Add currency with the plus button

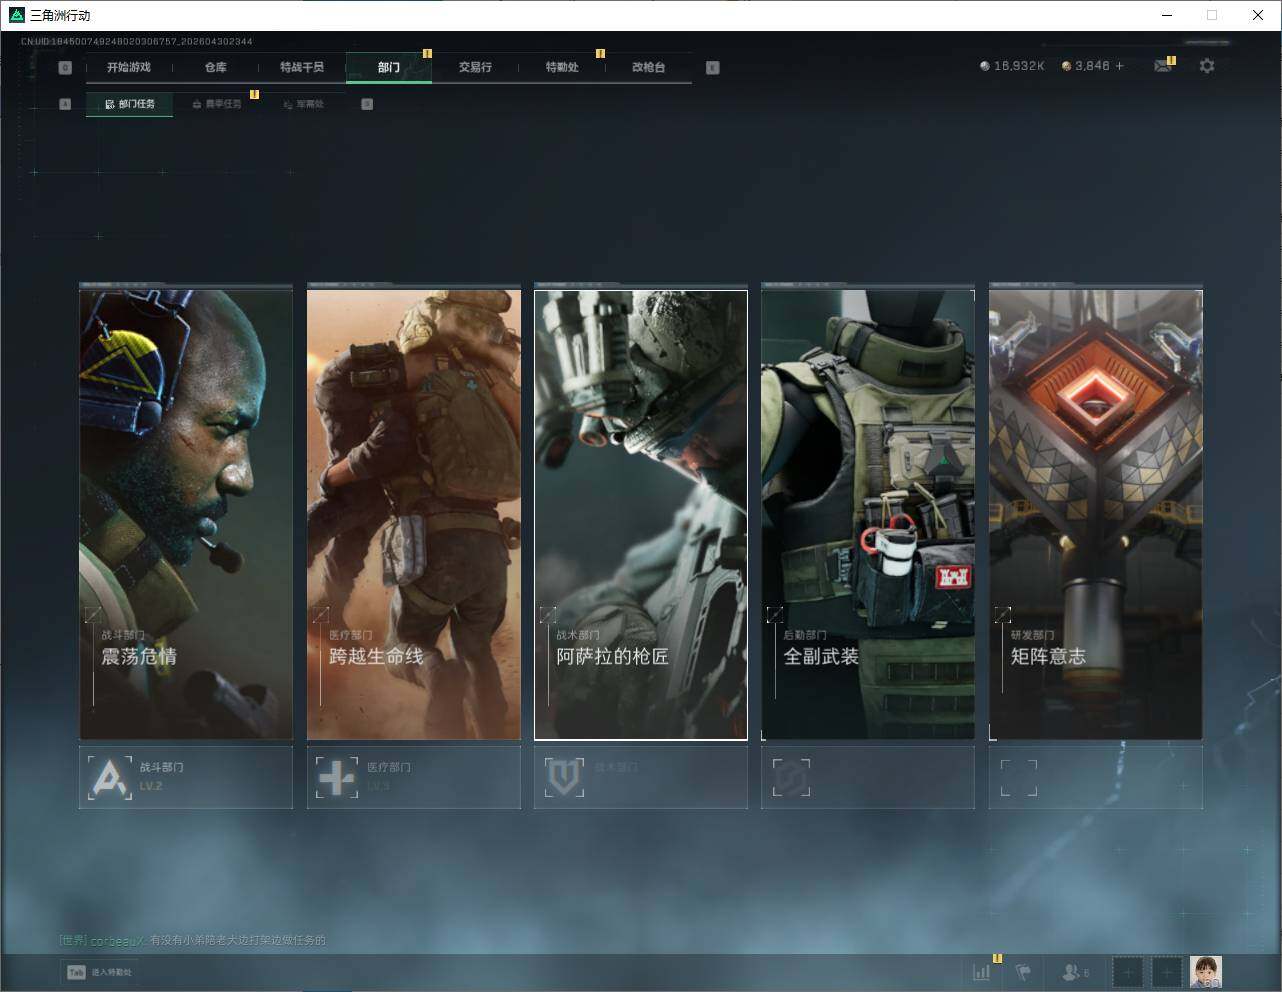(x=1119, y=66)
